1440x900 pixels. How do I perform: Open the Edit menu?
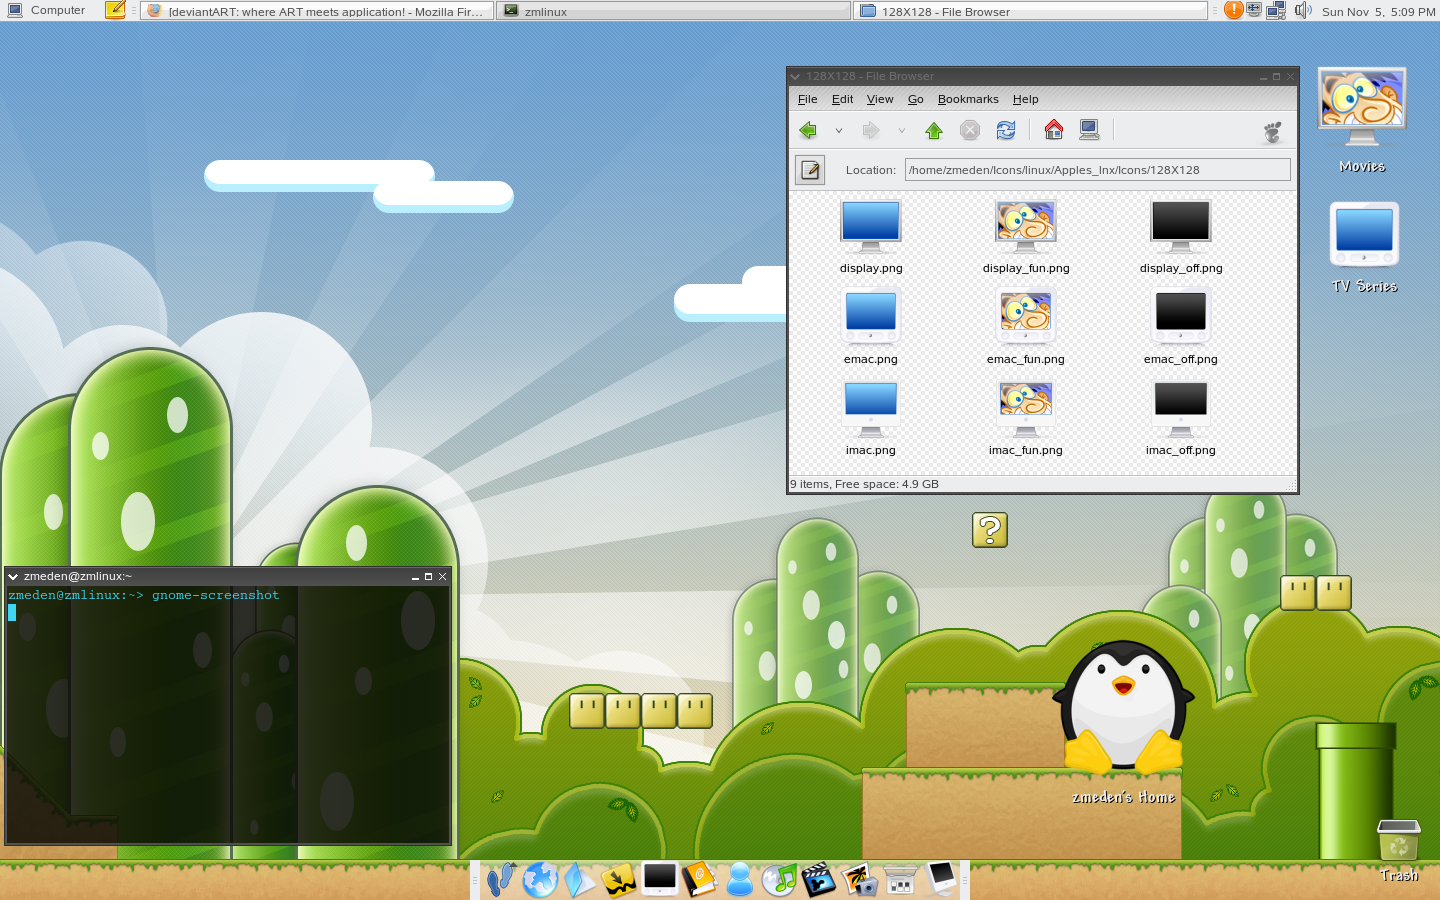point(843,99)
